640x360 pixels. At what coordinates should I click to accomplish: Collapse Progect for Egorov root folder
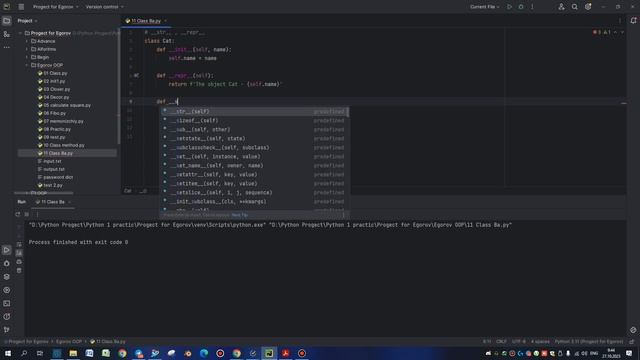[20, 33]
